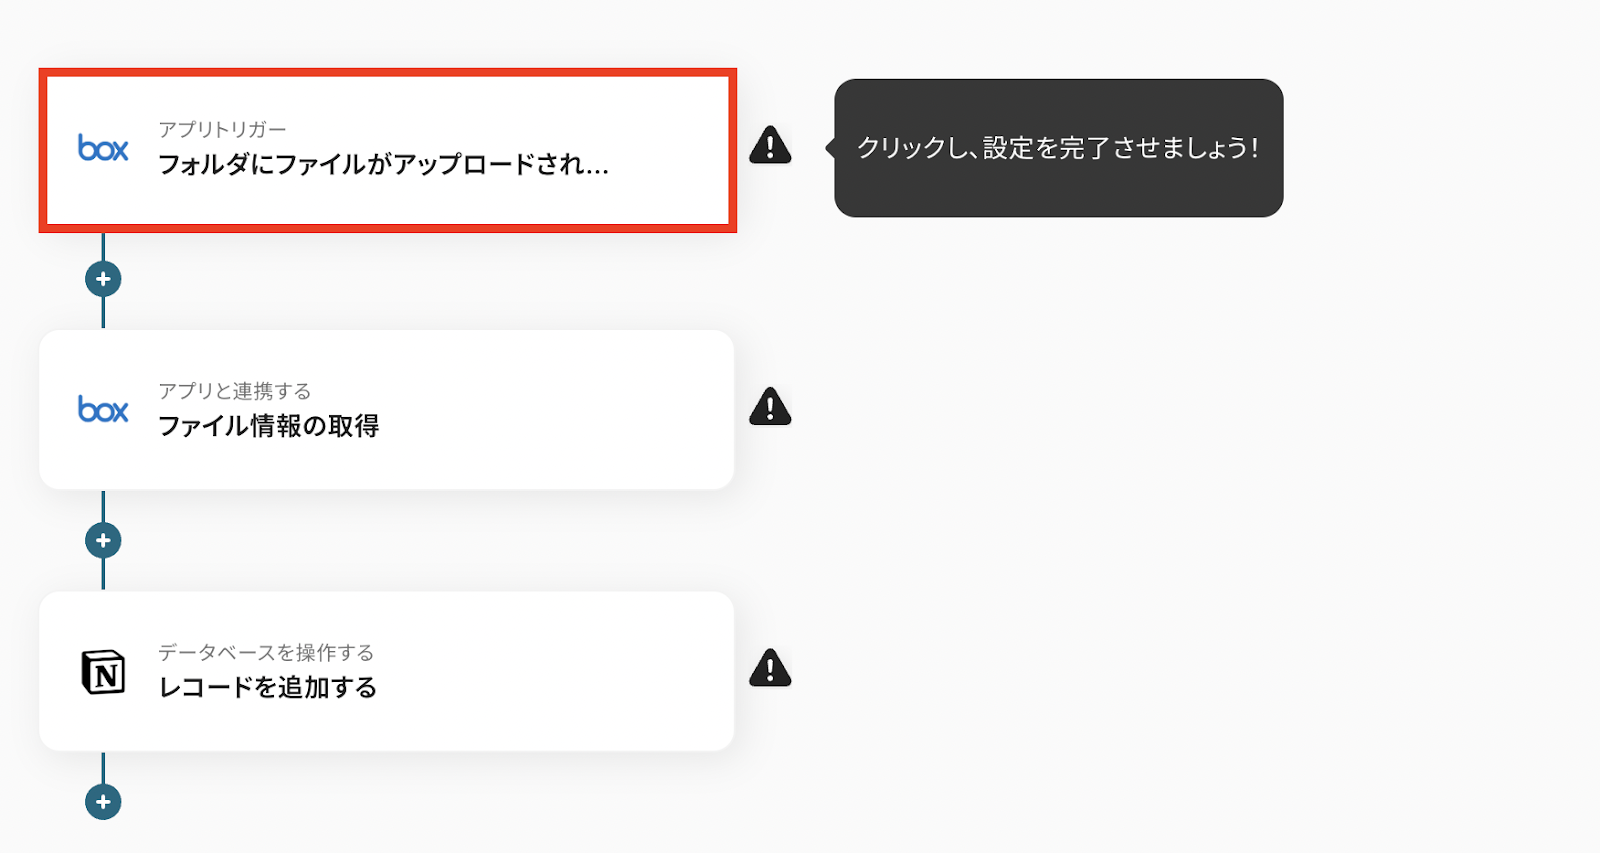The image size is (1600, 853).
Task: Add a step between ファイル情報の取得 and Notion
Action: pyautogui.click(x=103, y=540)
